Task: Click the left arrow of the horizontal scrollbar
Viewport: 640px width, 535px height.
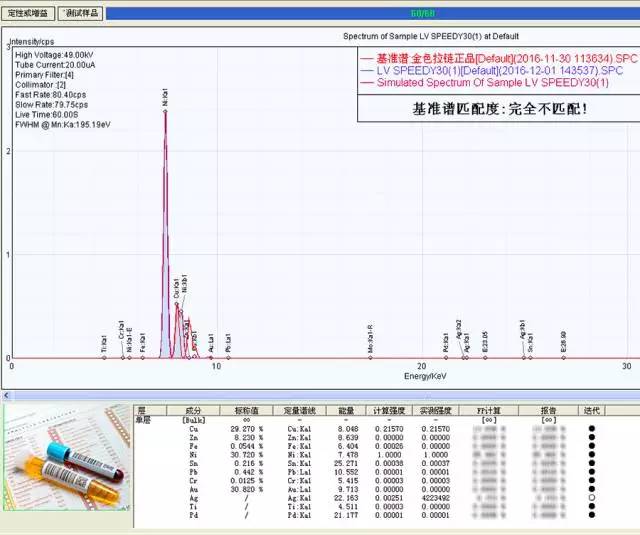Action: pyautogui.click(x=6, y=395)
